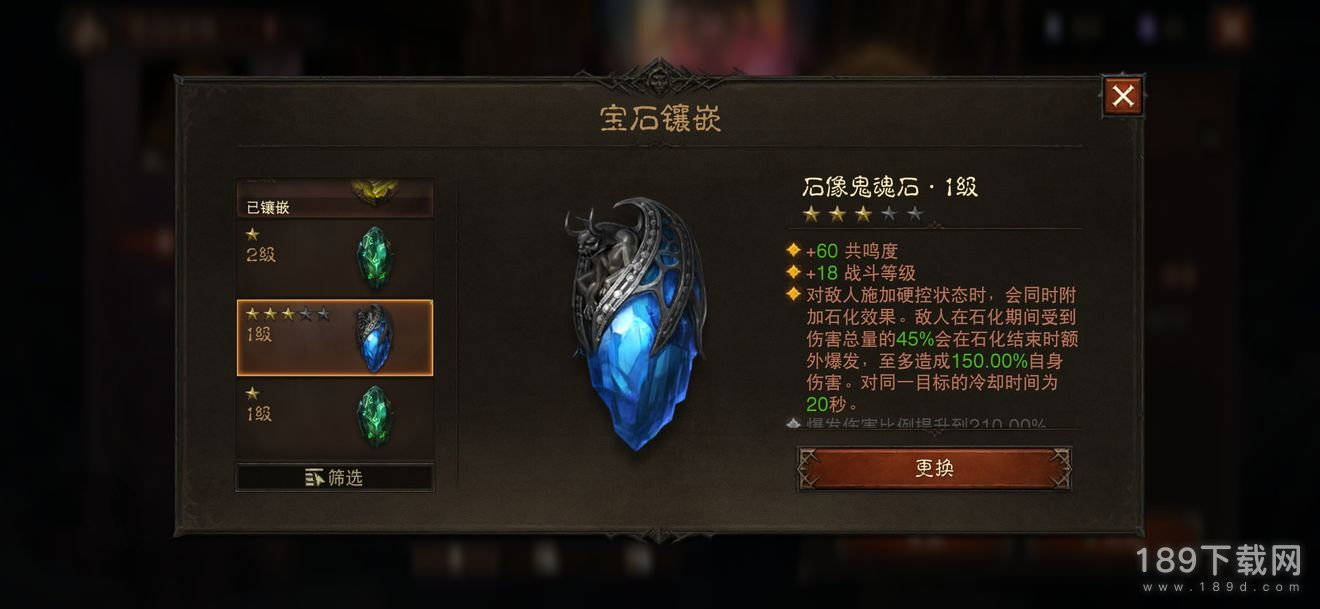Open the 筛选 filter option
Image resolution: width=1320 pixels, height=609 pixels.
(x=335, y=478)
